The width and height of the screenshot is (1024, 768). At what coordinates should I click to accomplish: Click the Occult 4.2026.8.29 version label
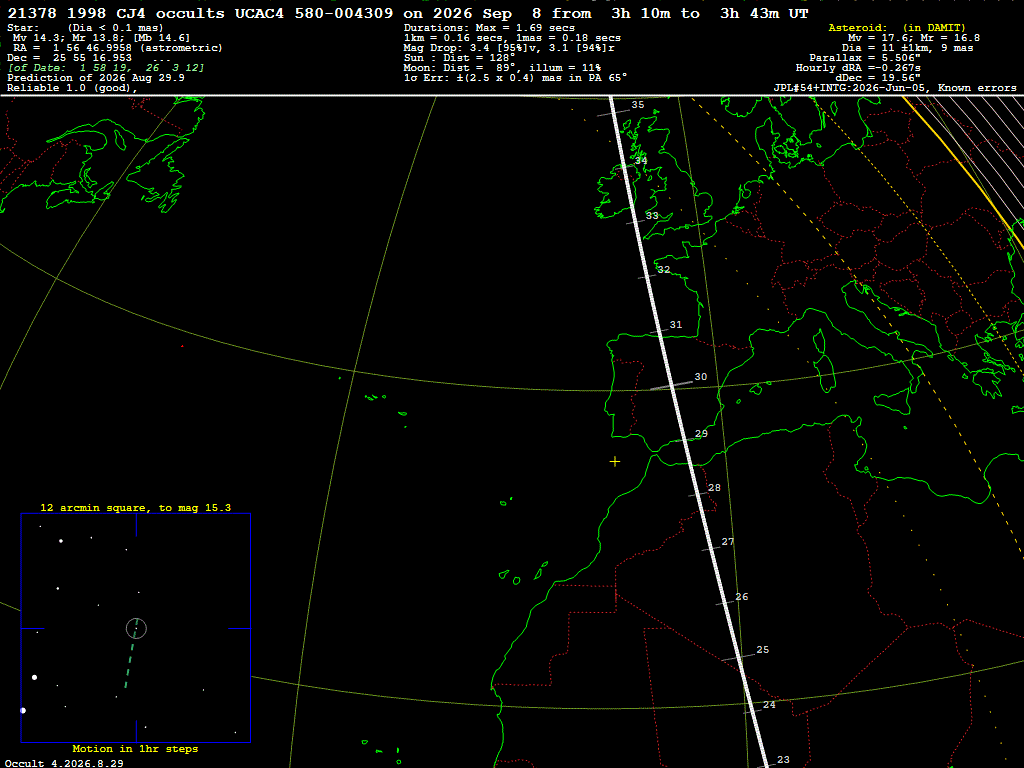(64, 763)
